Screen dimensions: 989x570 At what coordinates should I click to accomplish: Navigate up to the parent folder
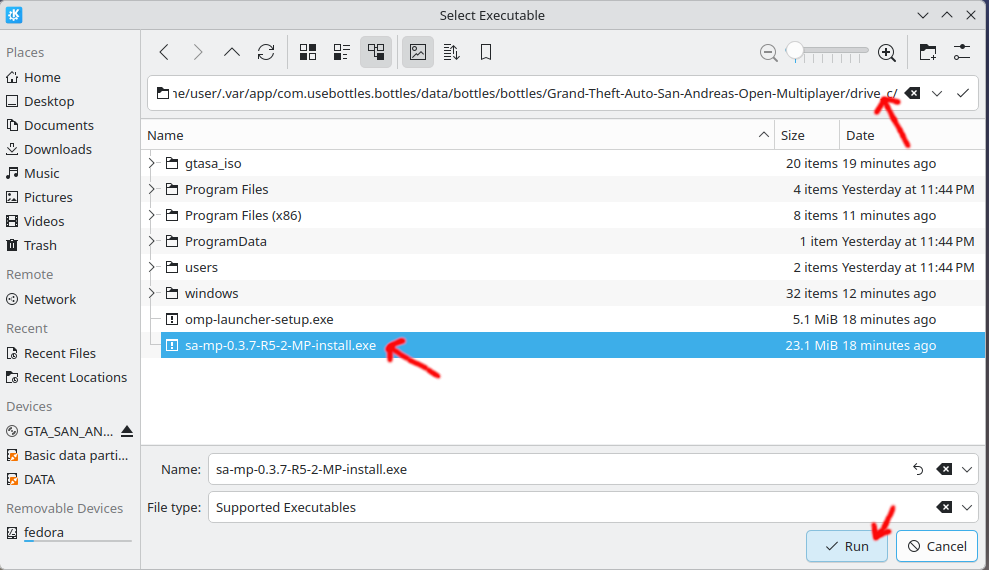[x=232, y=52]
